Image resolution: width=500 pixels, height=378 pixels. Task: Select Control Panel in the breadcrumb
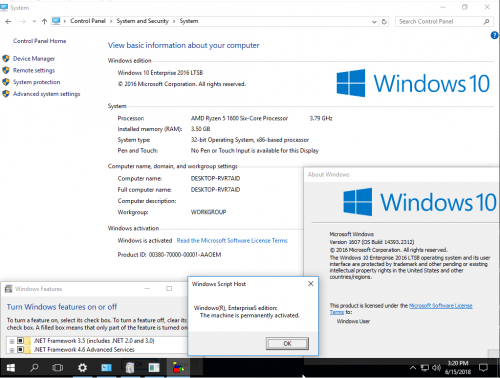coord(88,21)
